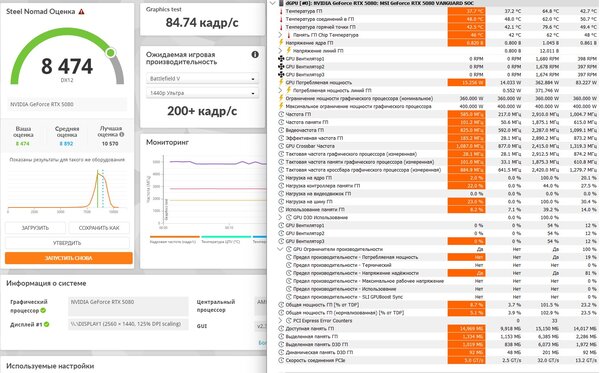Click clock icon of Нагрузка на ядро ГП
Viewport: 600px width, 373px height.
pos(281,178)
